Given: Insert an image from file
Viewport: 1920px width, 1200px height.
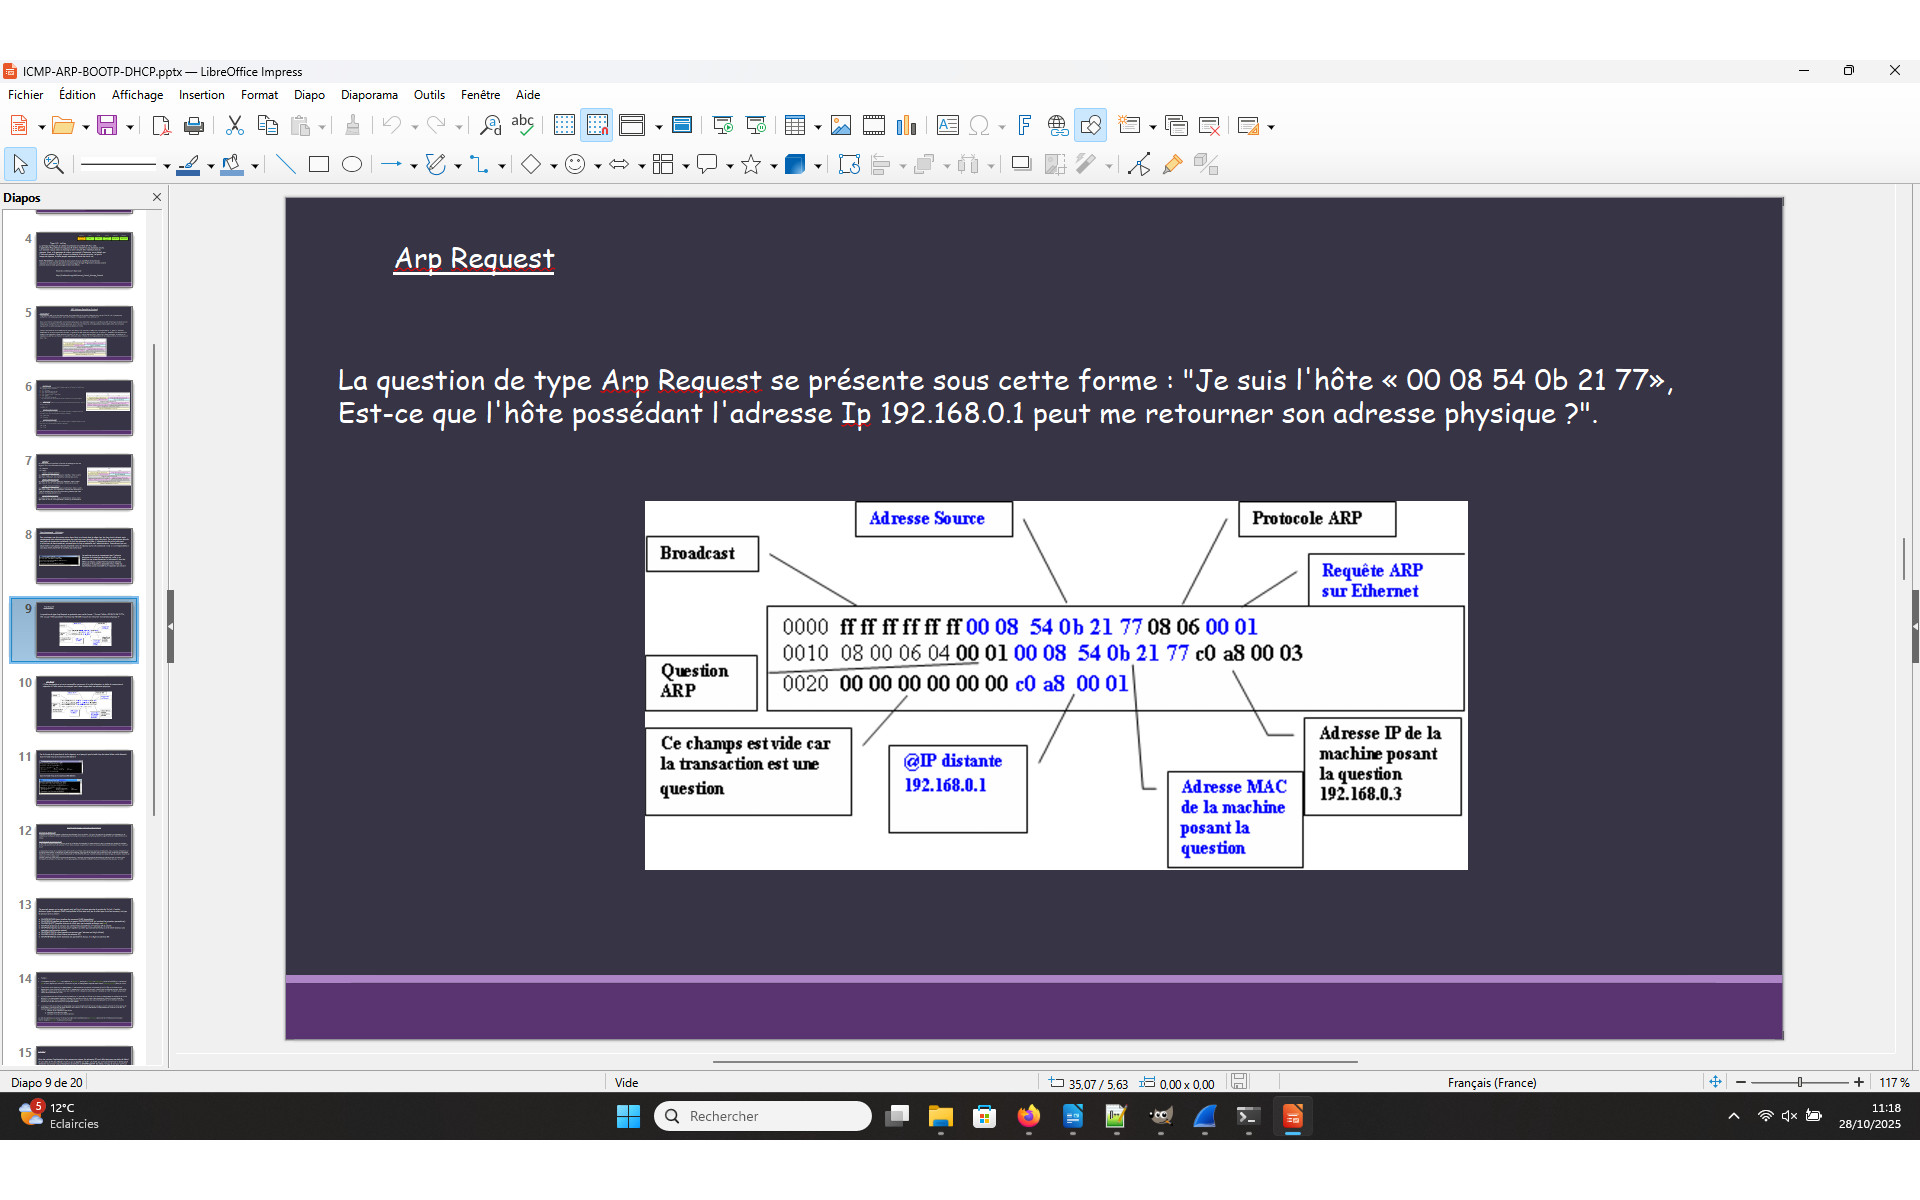Looking at the screenshot, I should pos(841,125).
